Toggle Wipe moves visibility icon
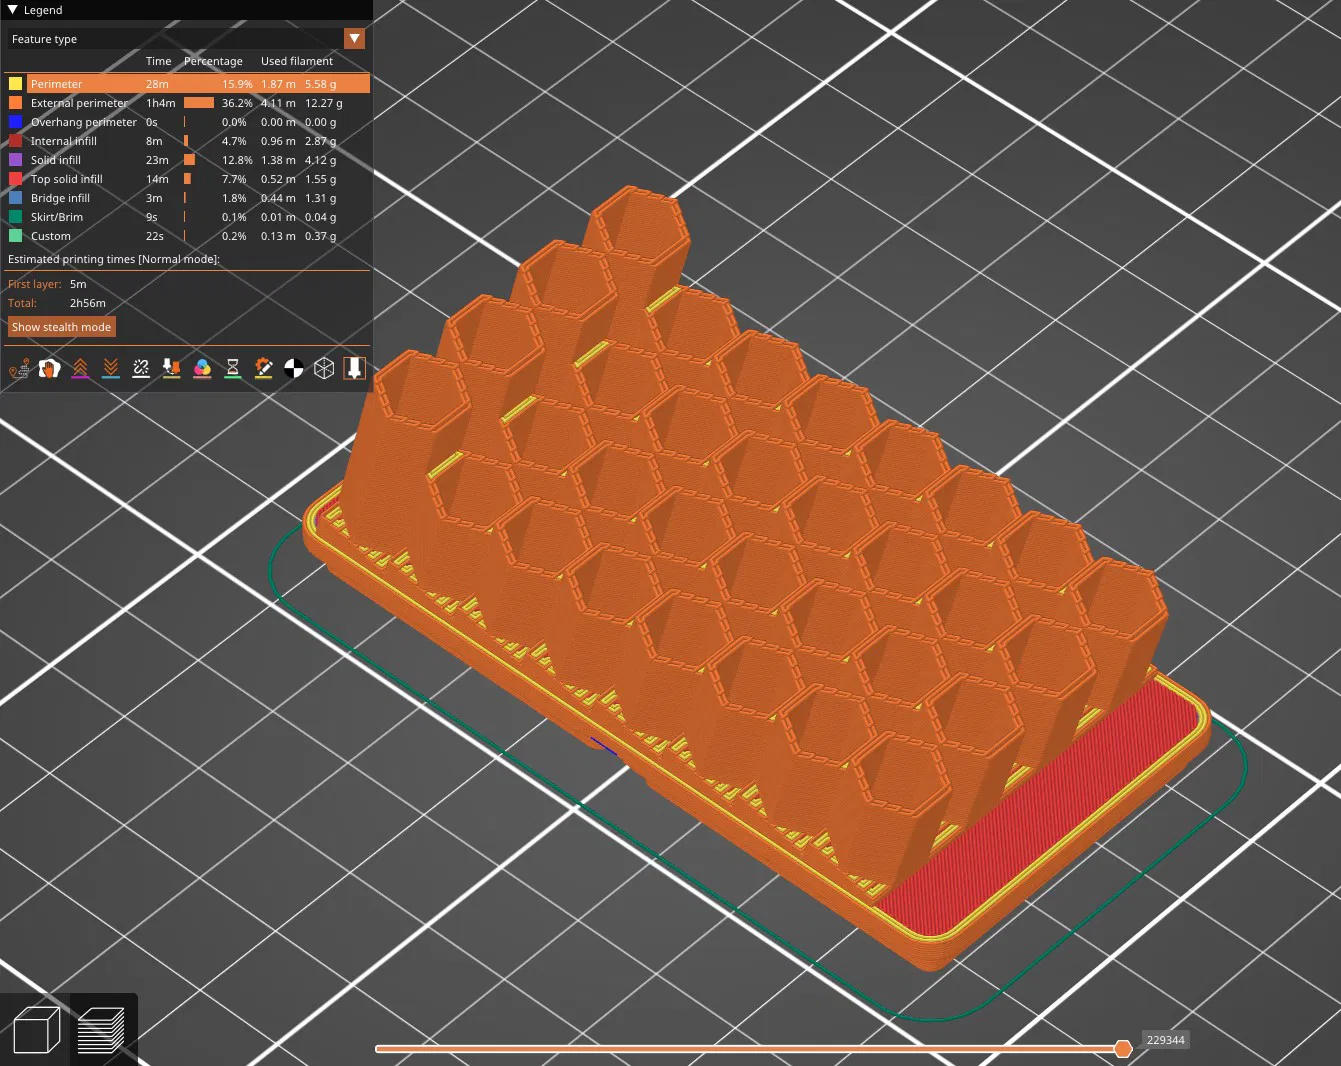The height and width of the screenshot is (1066, 1341). (x=49, y=369)
